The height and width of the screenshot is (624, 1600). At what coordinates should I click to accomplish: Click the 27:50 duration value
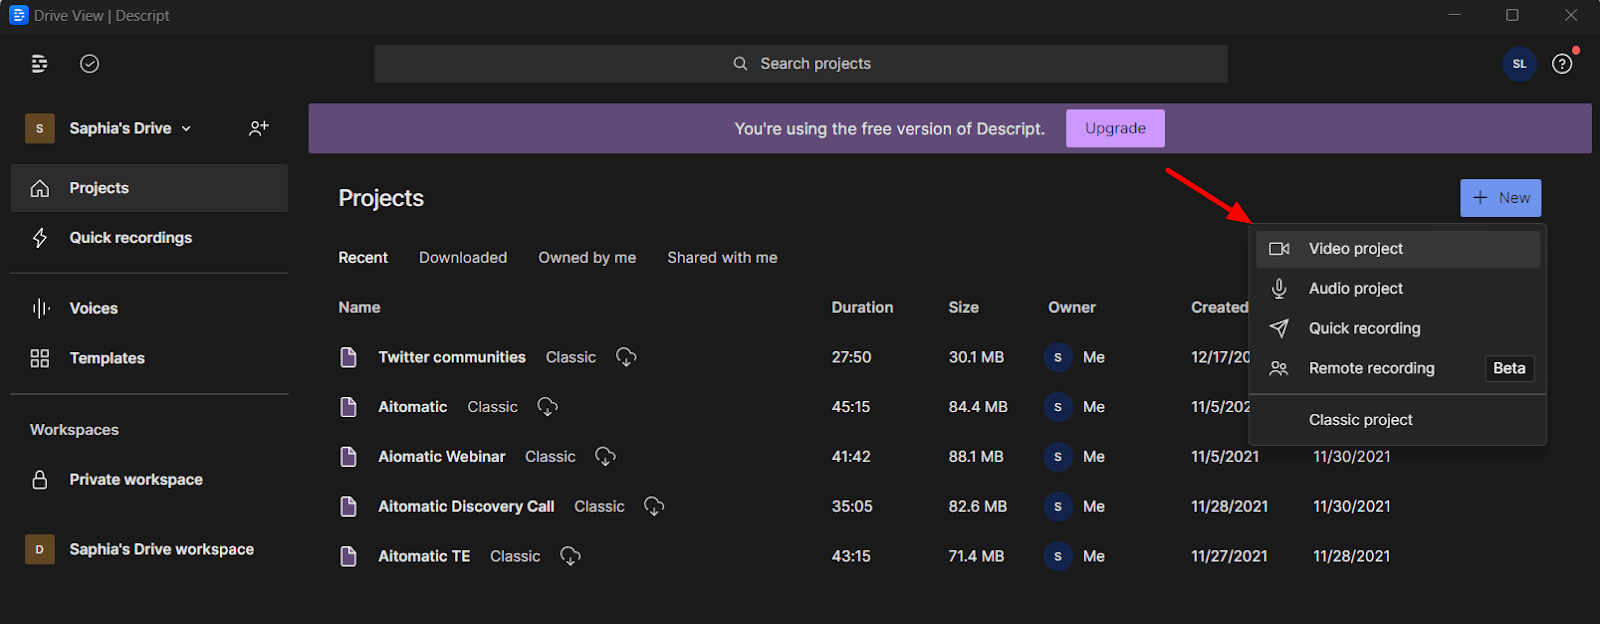851,357
